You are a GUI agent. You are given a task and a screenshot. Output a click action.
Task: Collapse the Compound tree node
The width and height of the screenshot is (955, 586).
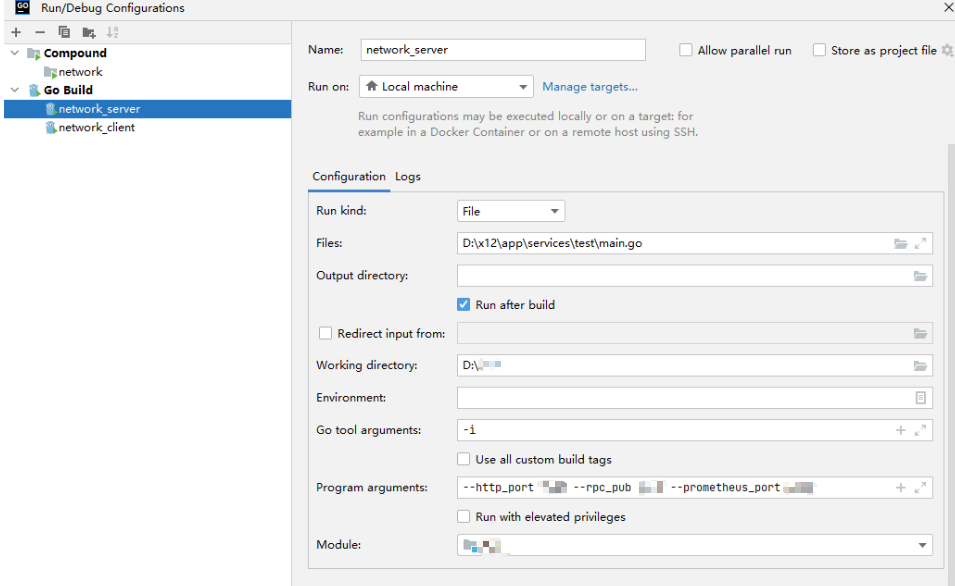point(15,53)
